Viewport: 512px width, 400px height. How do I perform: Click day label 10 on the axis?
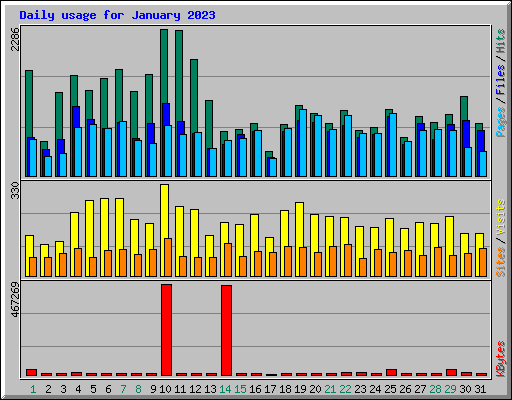point(166,389)
